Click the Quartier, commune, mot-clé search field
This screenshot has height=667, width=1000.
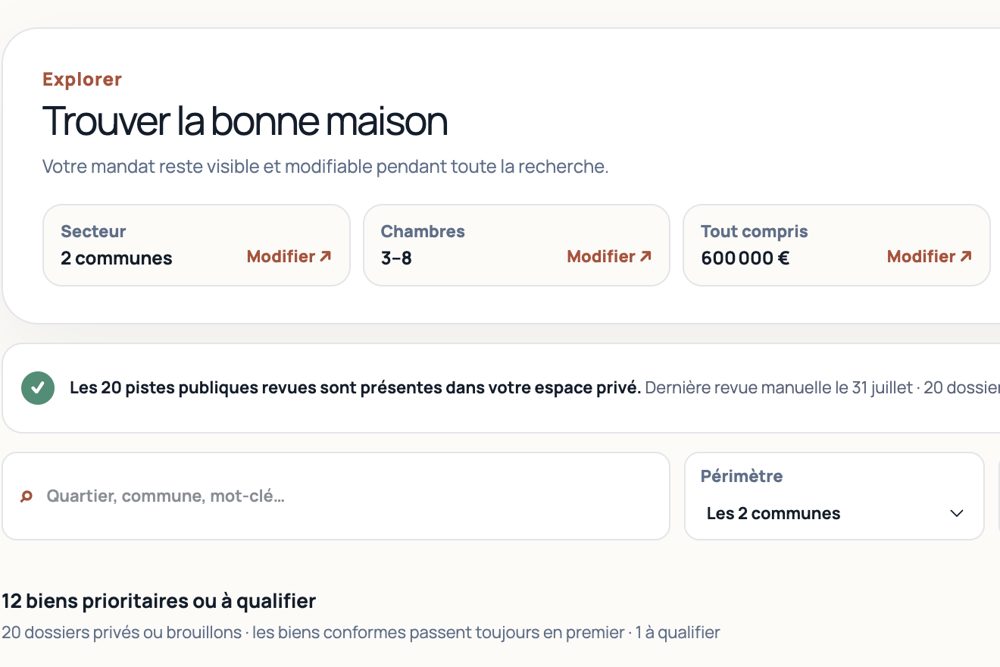(x=336, y=496)
